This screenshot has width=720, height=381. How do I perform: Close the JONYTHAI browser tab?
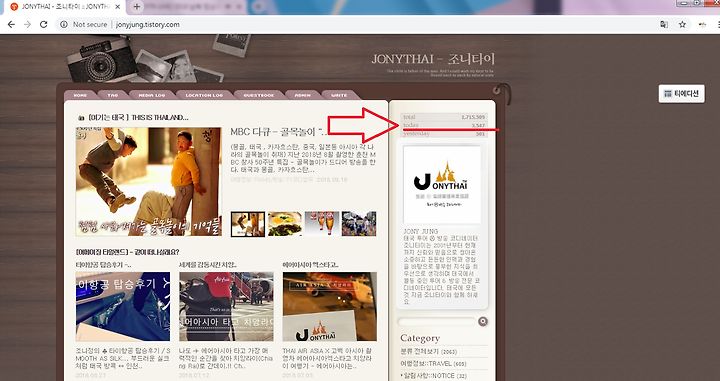tap(118, 7)
